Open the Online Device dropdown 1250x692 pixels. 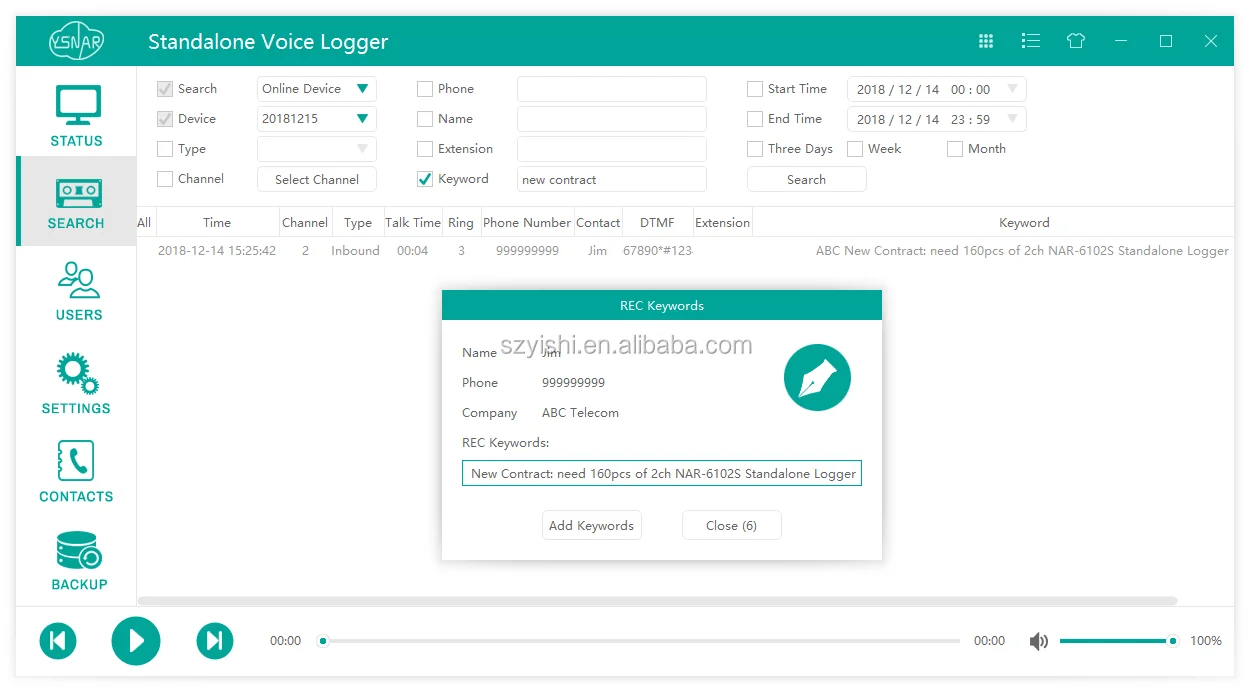(316, 88)
